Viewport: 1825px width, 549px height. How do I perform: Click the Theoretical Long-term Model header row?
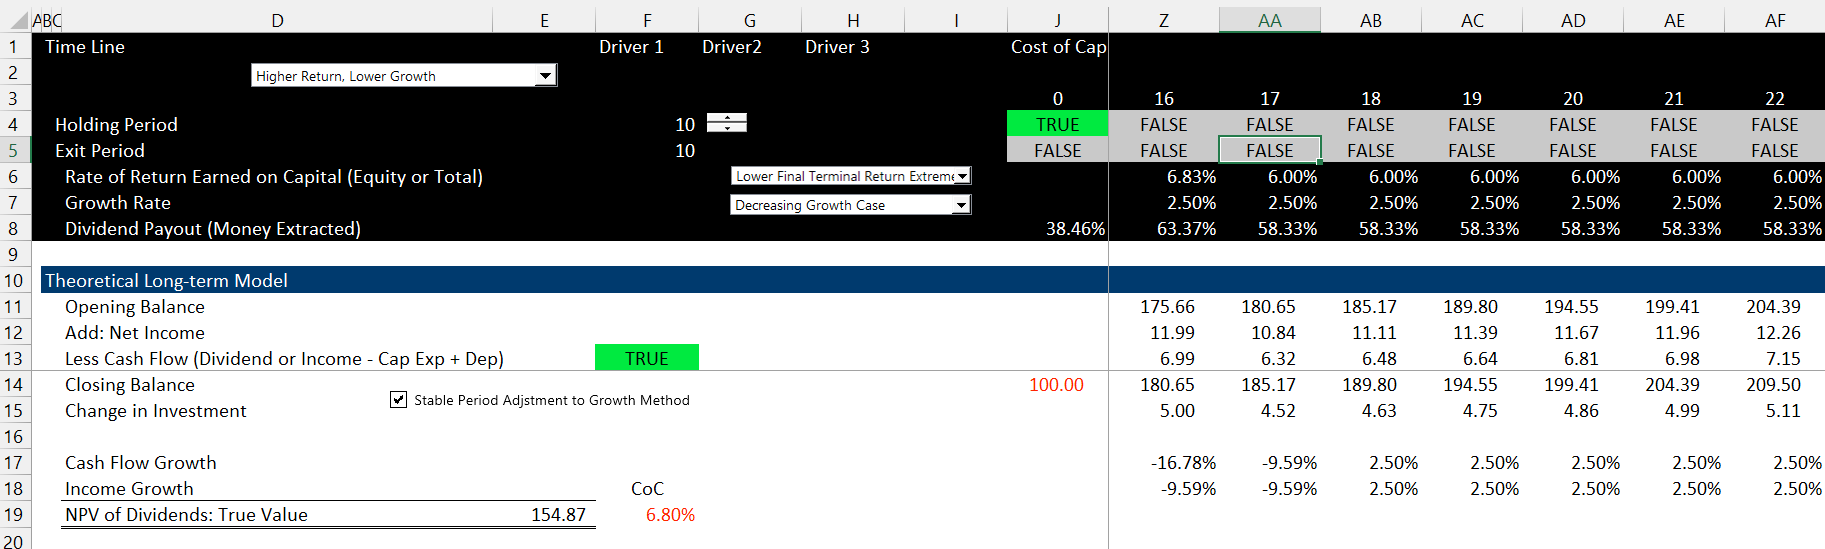point(166,281)
